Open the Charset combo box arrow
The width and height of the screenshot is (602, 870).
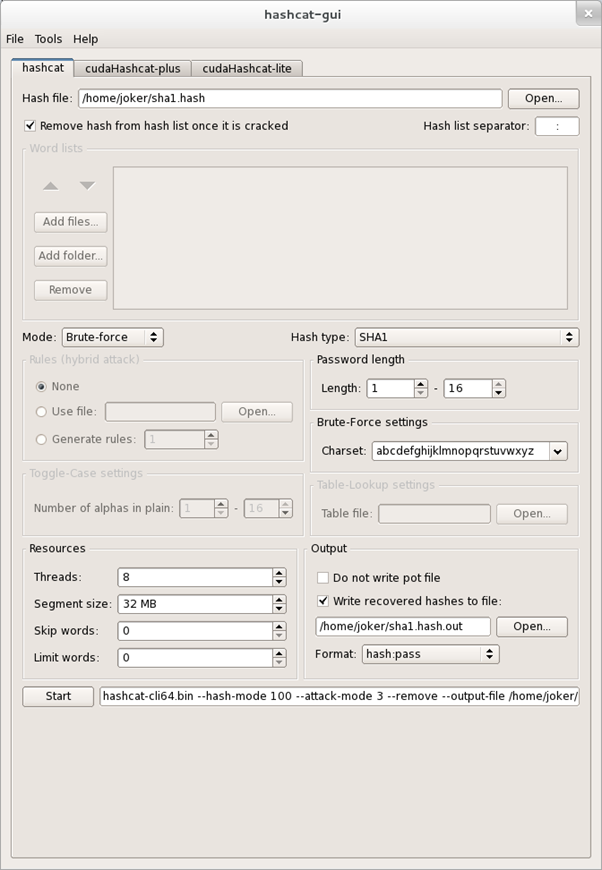pos(557,451)
